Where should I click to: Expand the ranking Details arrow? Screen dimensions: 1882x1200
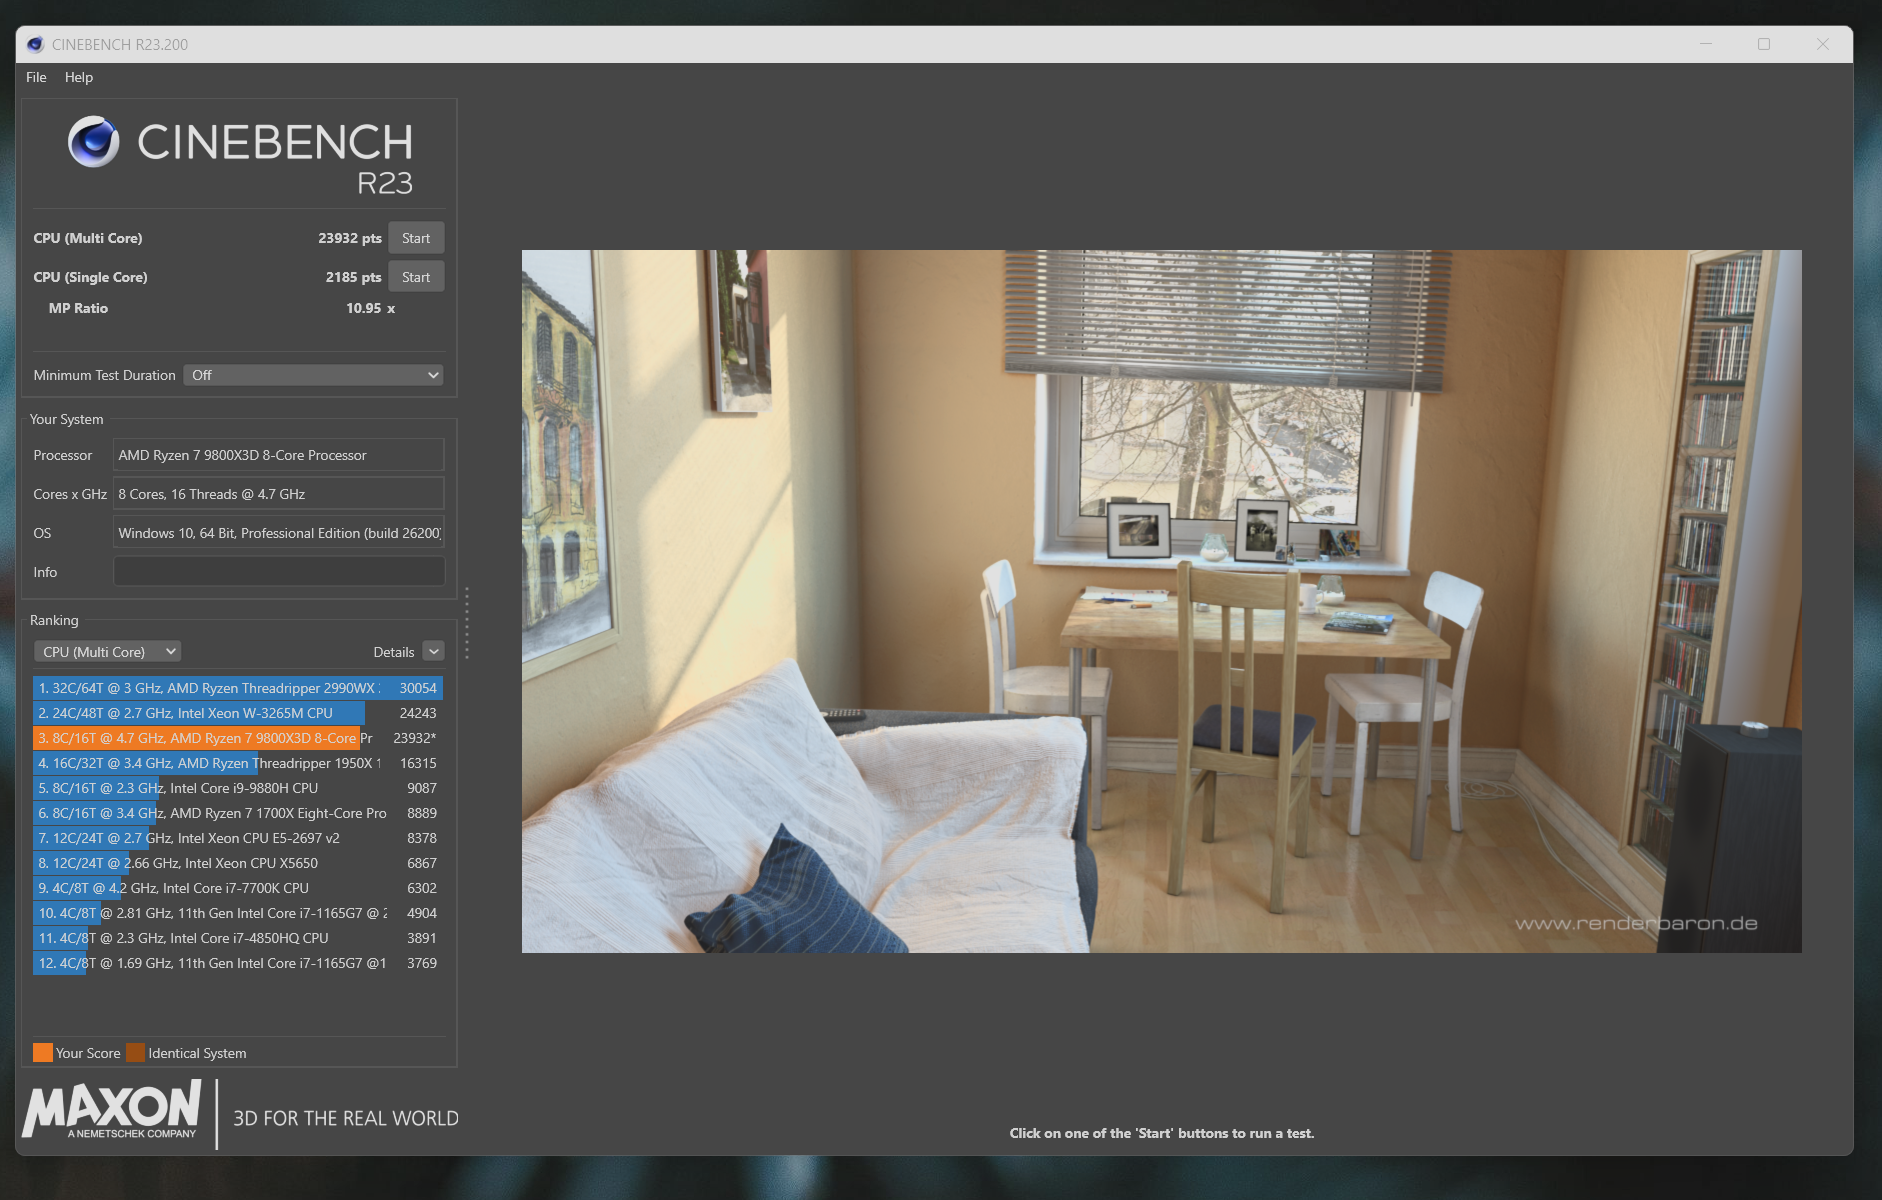click(x=433, y=652)
